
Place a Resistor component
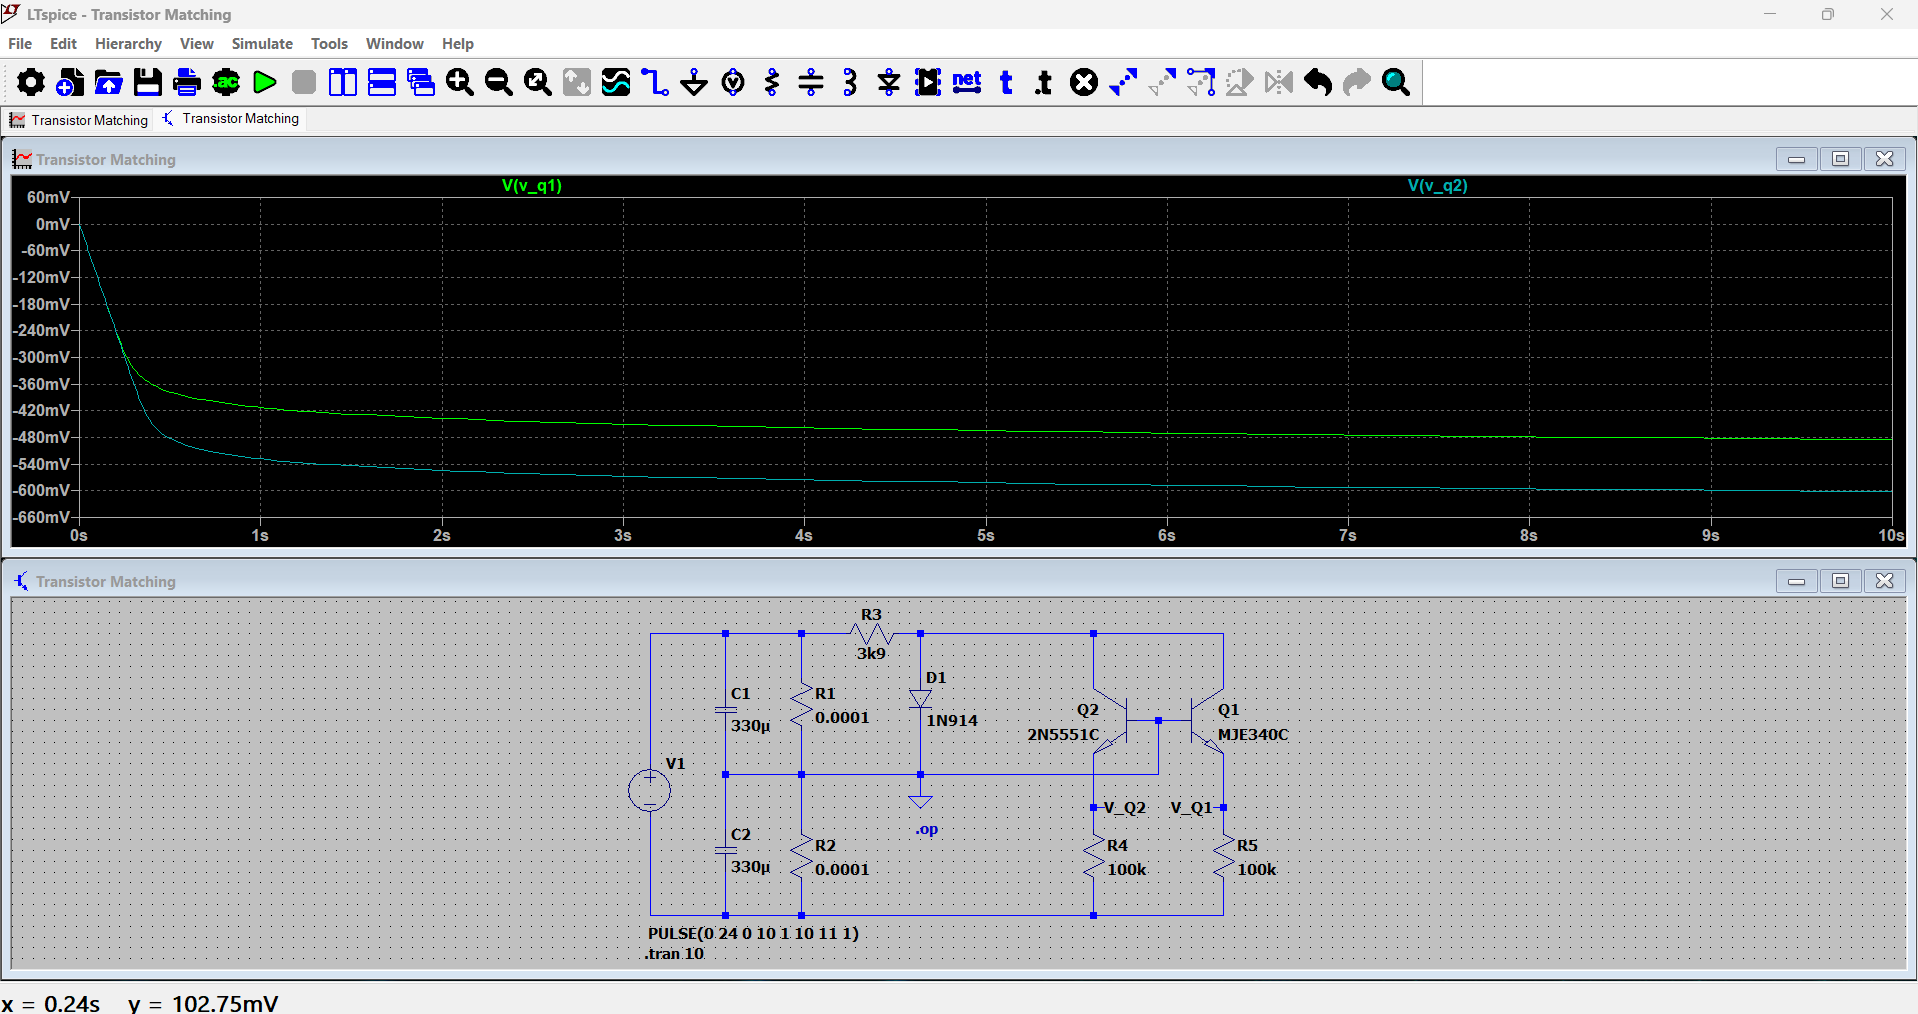pyautogui.click(x=772, y=82)
